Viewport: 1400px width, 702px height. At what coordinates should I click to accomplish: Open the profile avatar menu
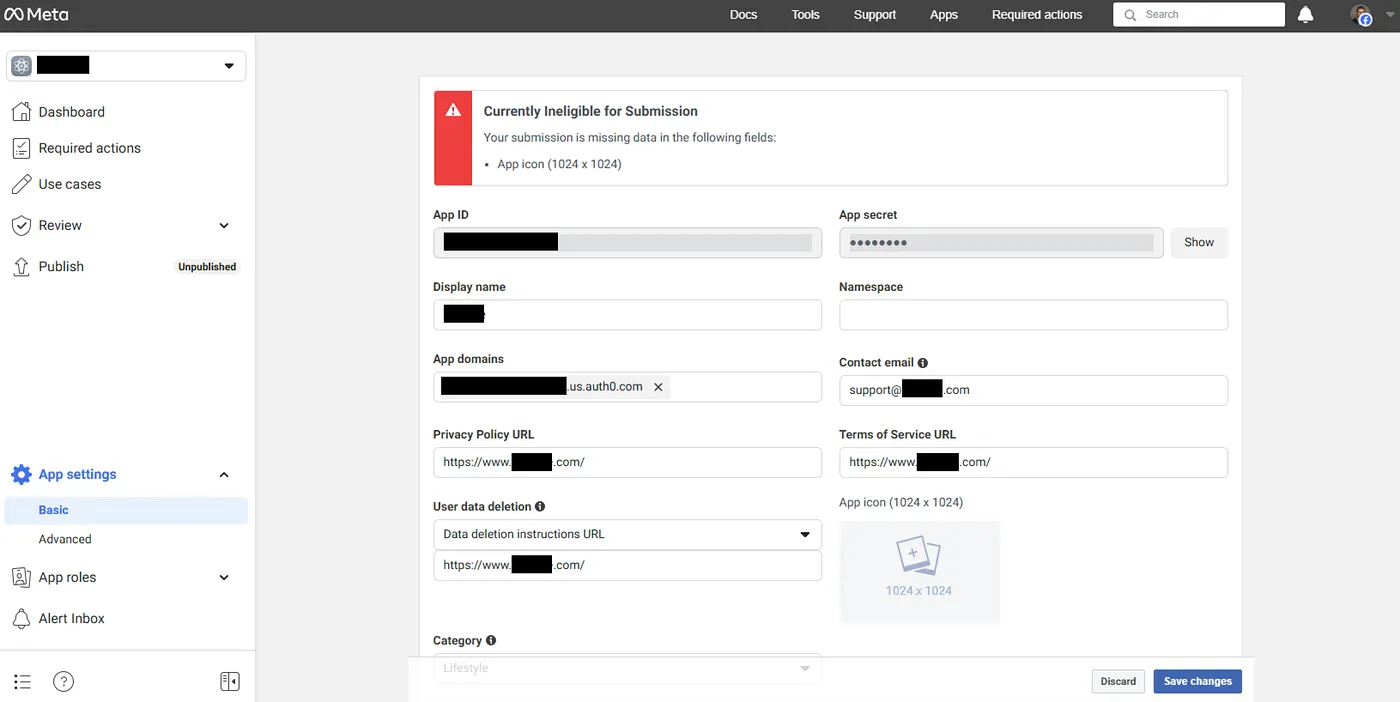click(x=1361, y=15)
